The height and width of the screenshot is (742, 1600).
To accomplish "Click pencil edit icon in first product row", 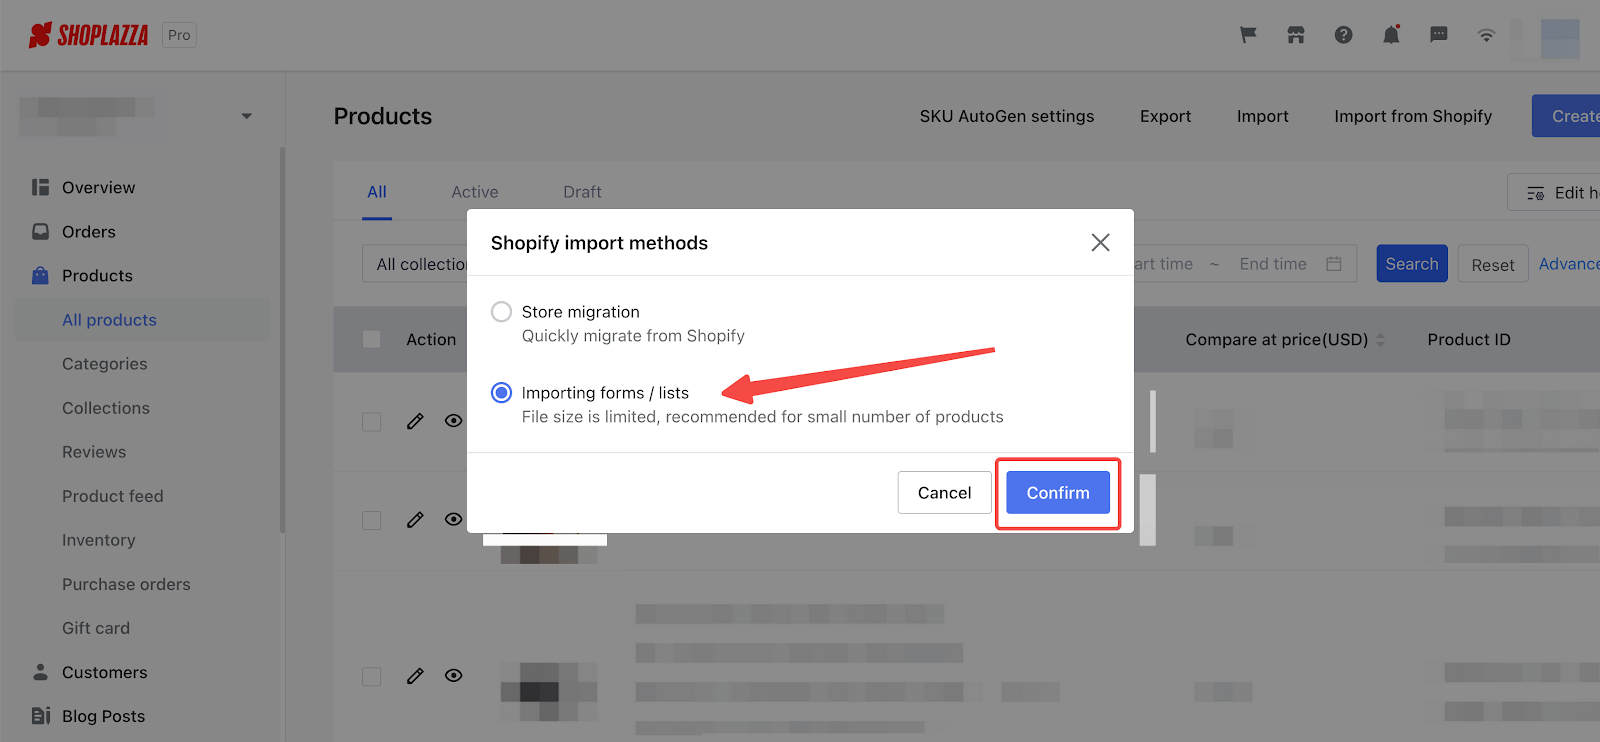I will point(415,421).
